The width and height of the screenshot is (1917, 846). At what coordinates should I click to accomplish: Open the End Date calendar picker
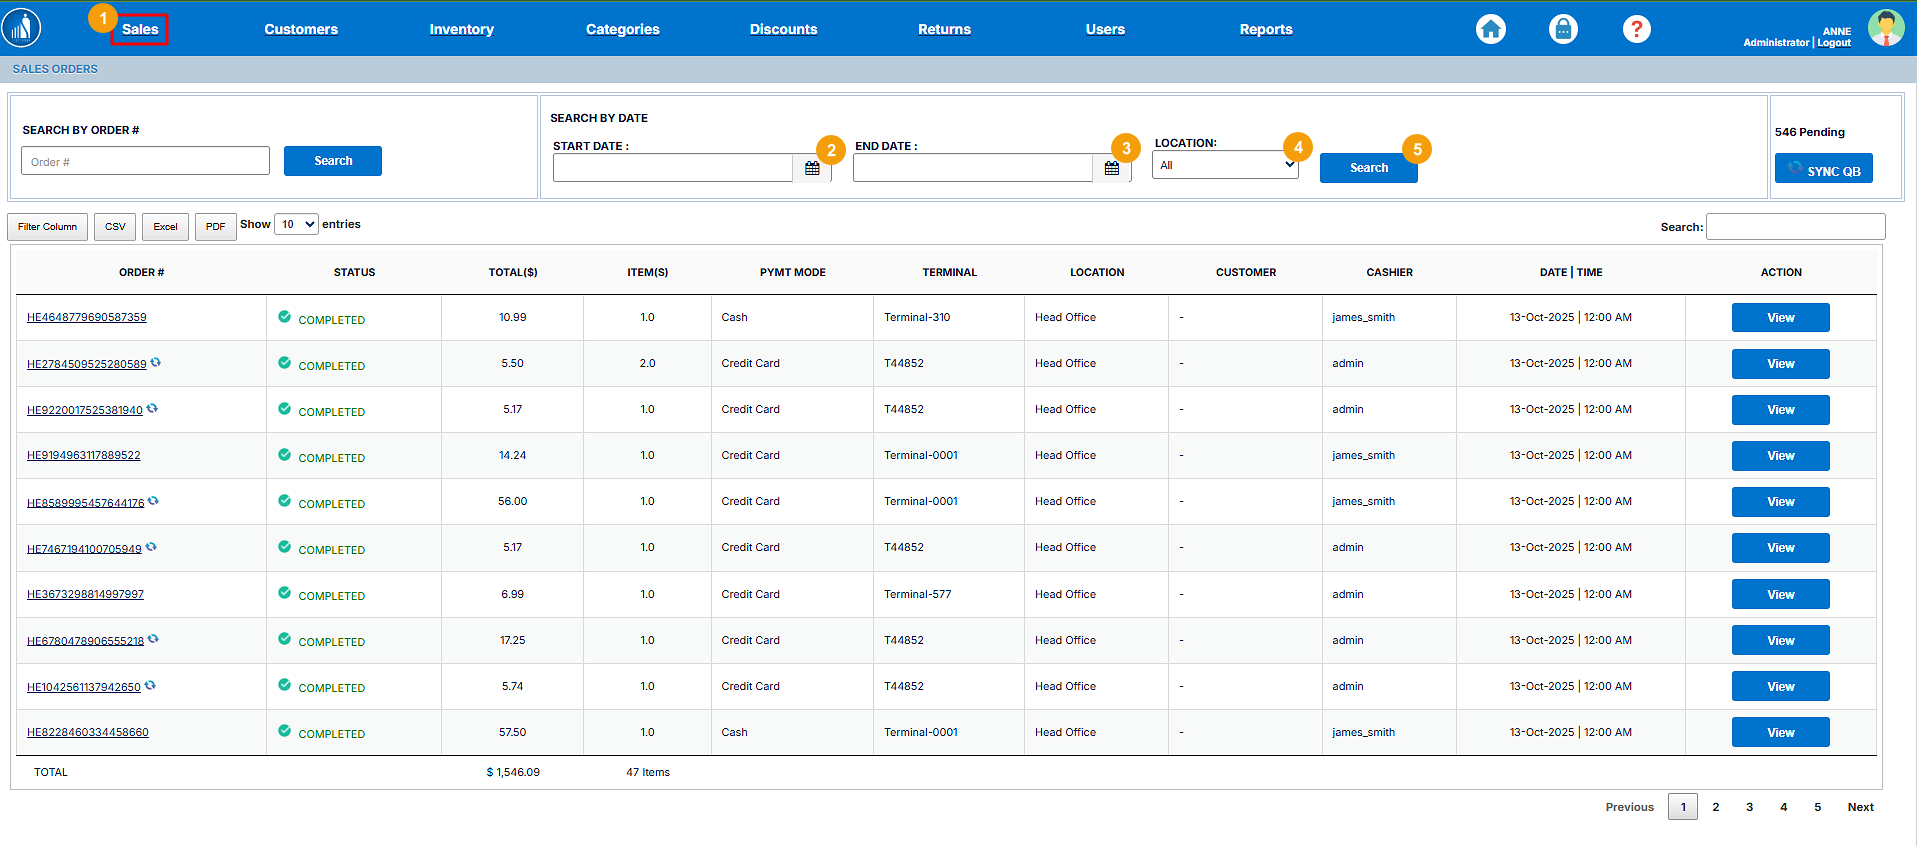point(1111,168)
